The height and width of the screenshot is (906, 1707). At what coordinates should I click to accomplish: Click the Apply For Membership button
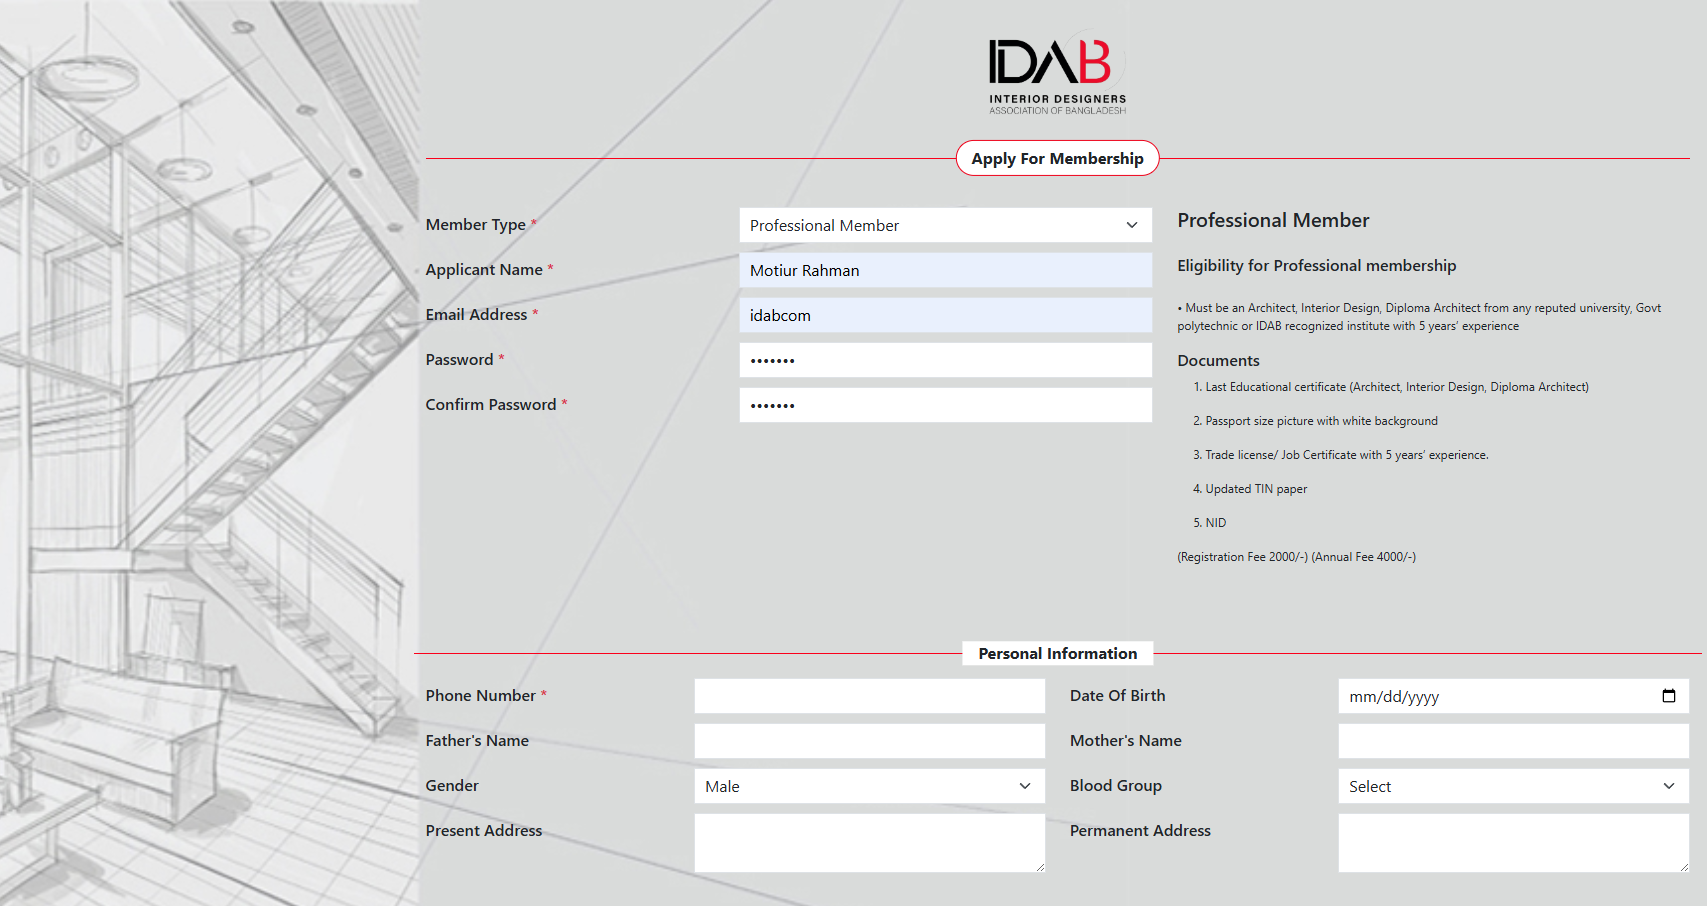(x=1057, y=158)
